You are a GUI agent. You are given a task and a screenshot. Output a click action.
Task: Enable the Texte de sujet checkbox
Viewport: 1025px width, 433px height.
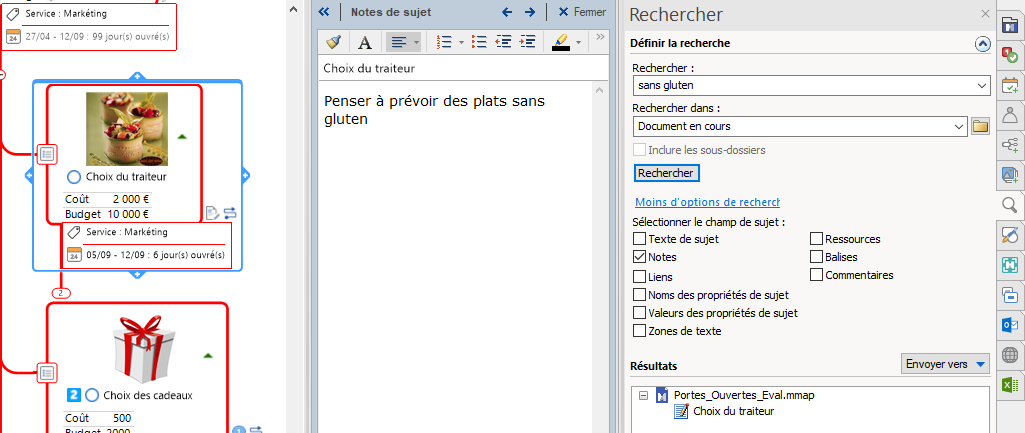pos(640,239)
